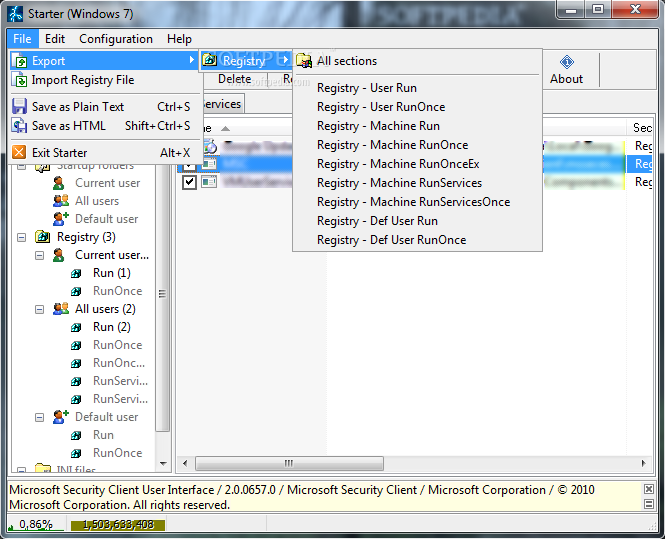Click the memory bar 1,503,633,408
Viewport: 665px width, 539px height.
118,525
